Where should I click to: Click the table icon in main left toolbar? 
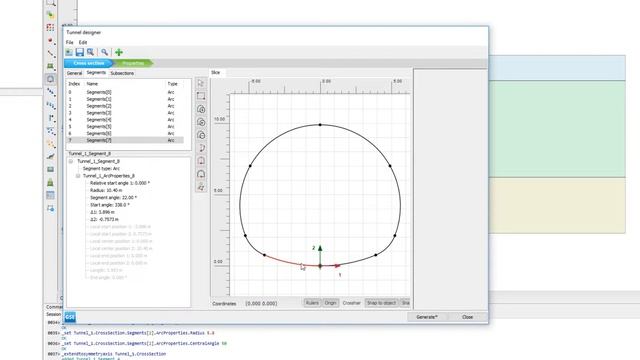point(50,196)
